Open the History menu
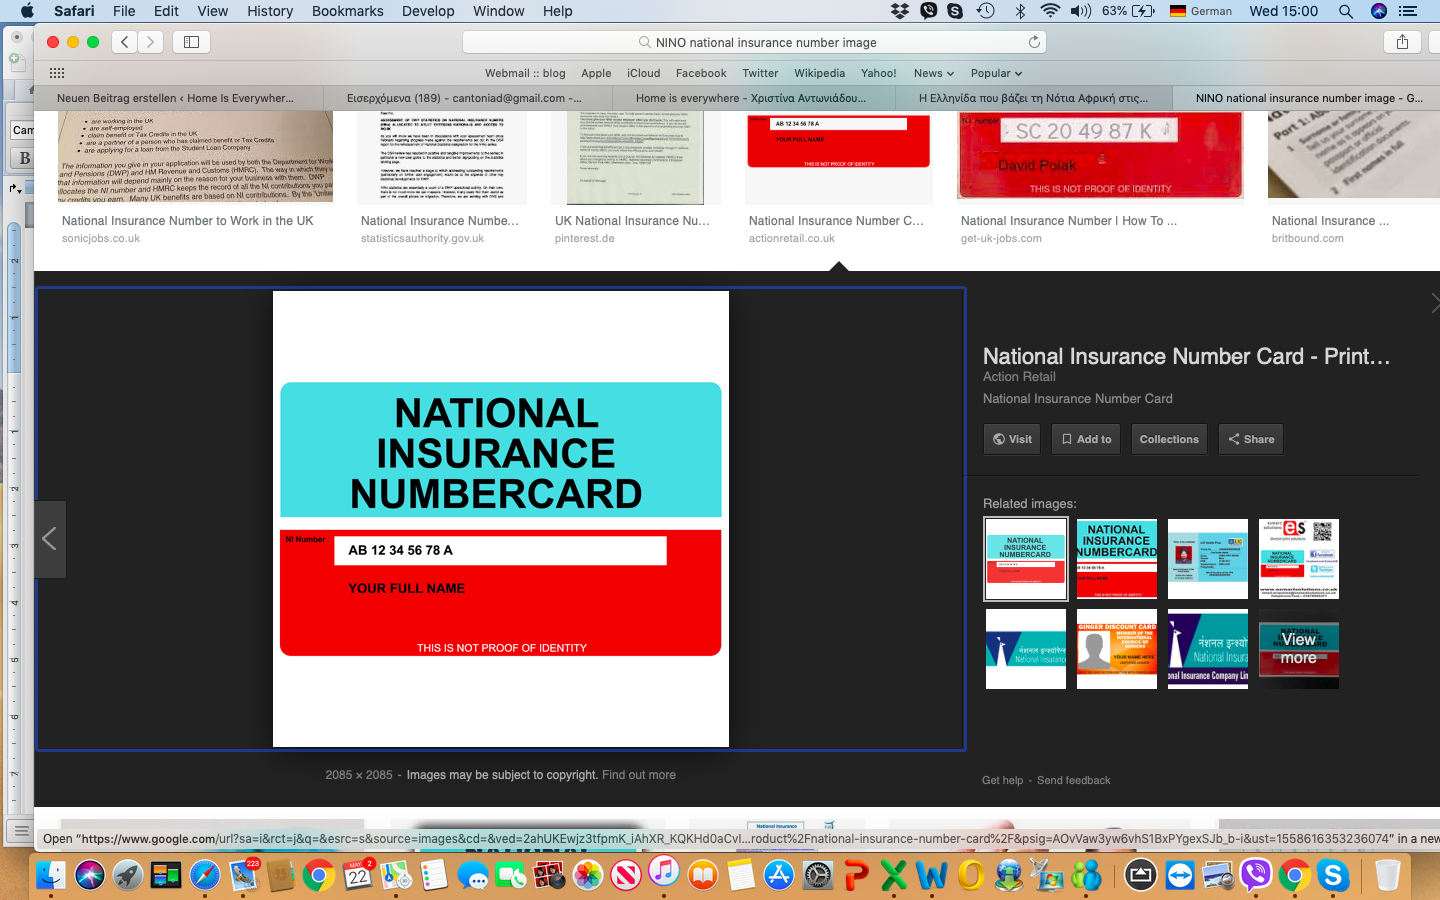This screenshot has height=900, width=1440. click(270, 11)
